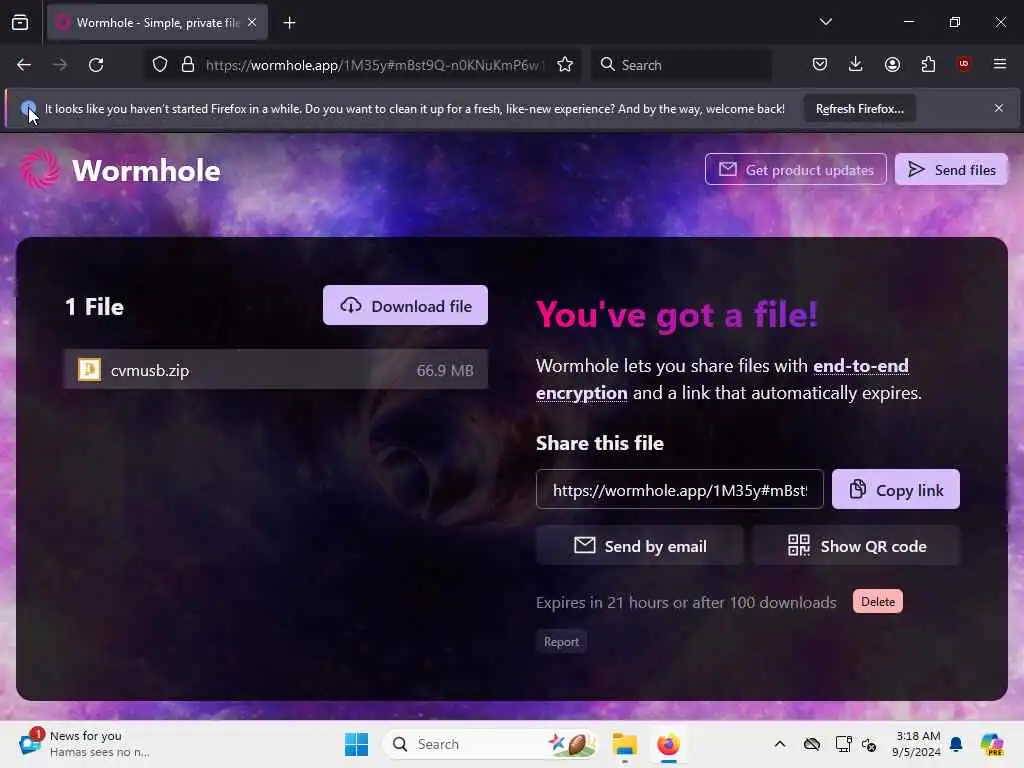Image resolution: width=1024 pixels, height=768 pixels.
Task: Report this file
Action: [x=561, y=642]
